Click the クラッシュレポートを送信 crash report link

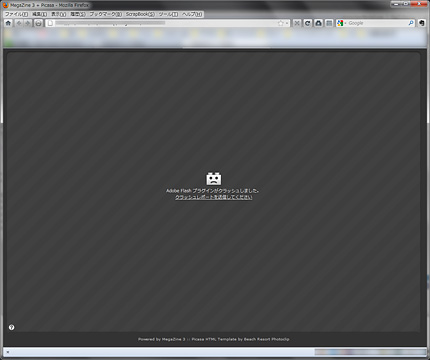(x=214, y=197)
